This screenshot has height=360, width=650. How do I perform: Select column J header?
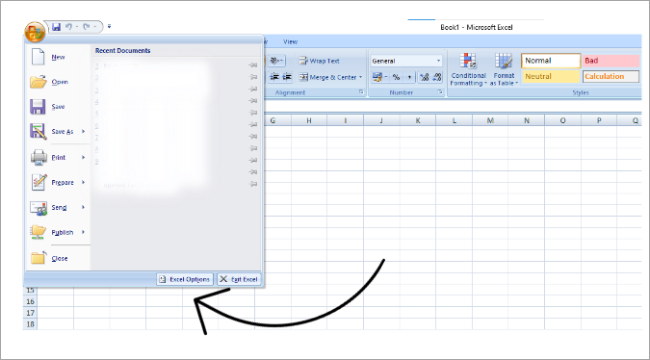[x=381, y=120]
